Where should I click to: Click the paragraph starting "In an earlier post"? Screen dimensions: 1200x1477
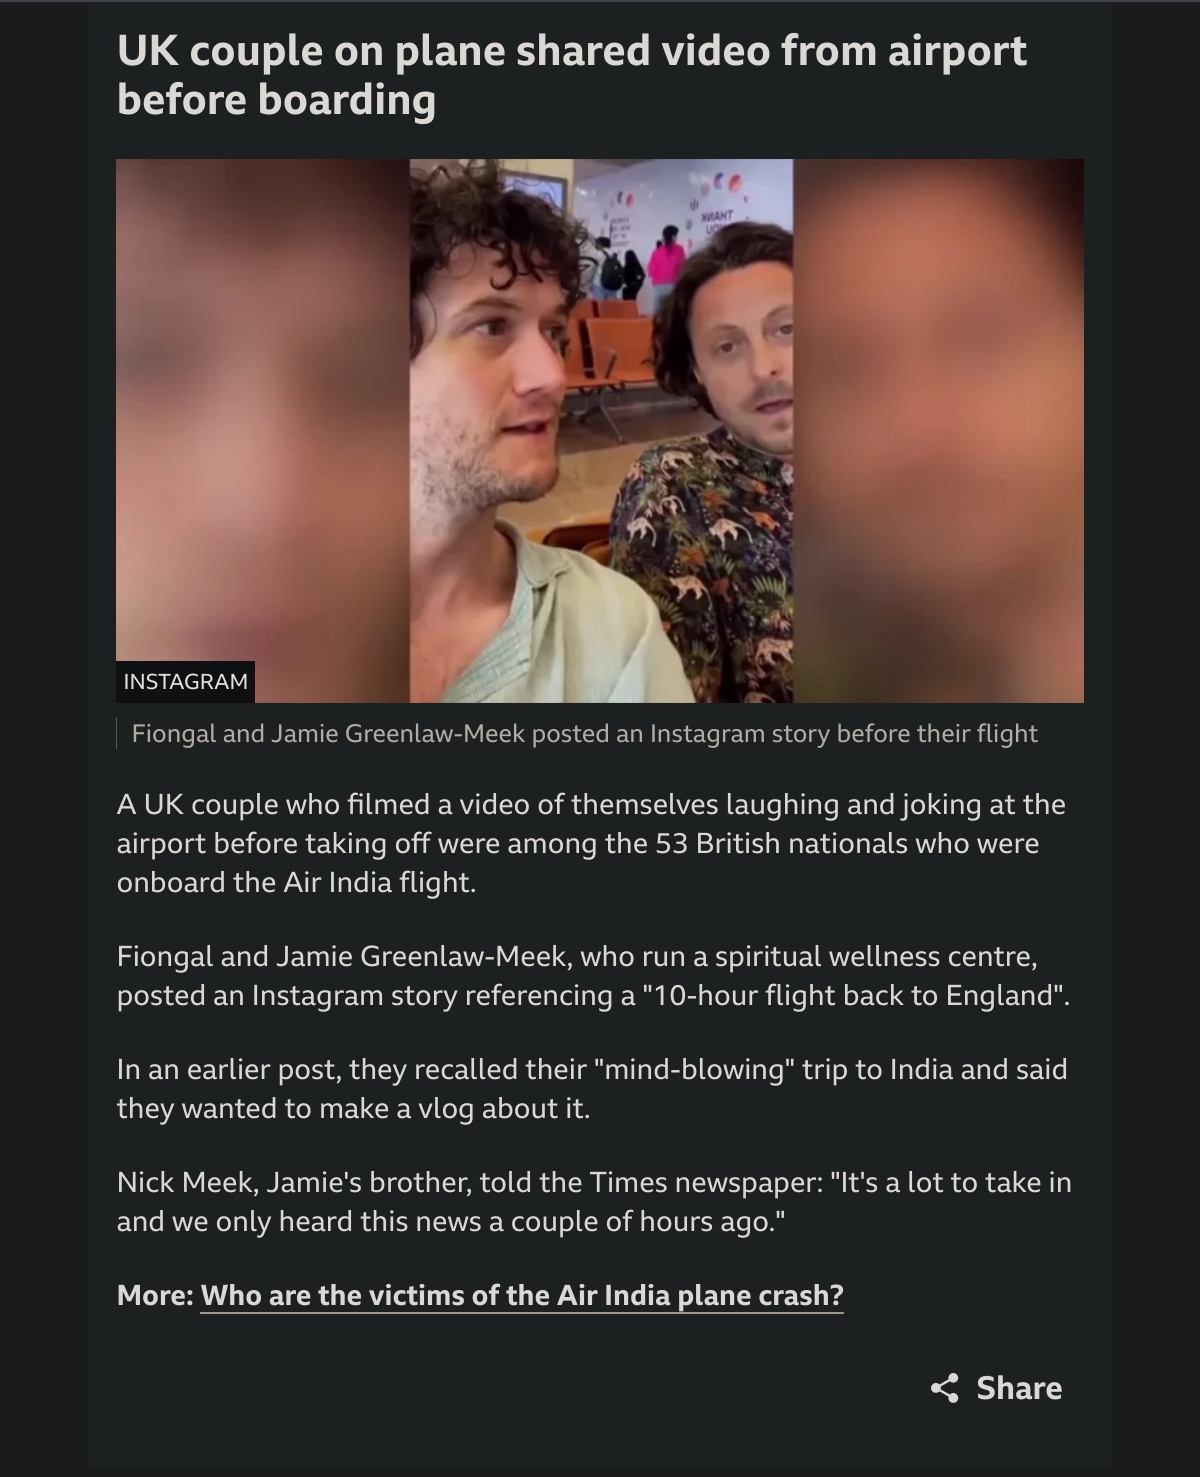[592, 1089]
